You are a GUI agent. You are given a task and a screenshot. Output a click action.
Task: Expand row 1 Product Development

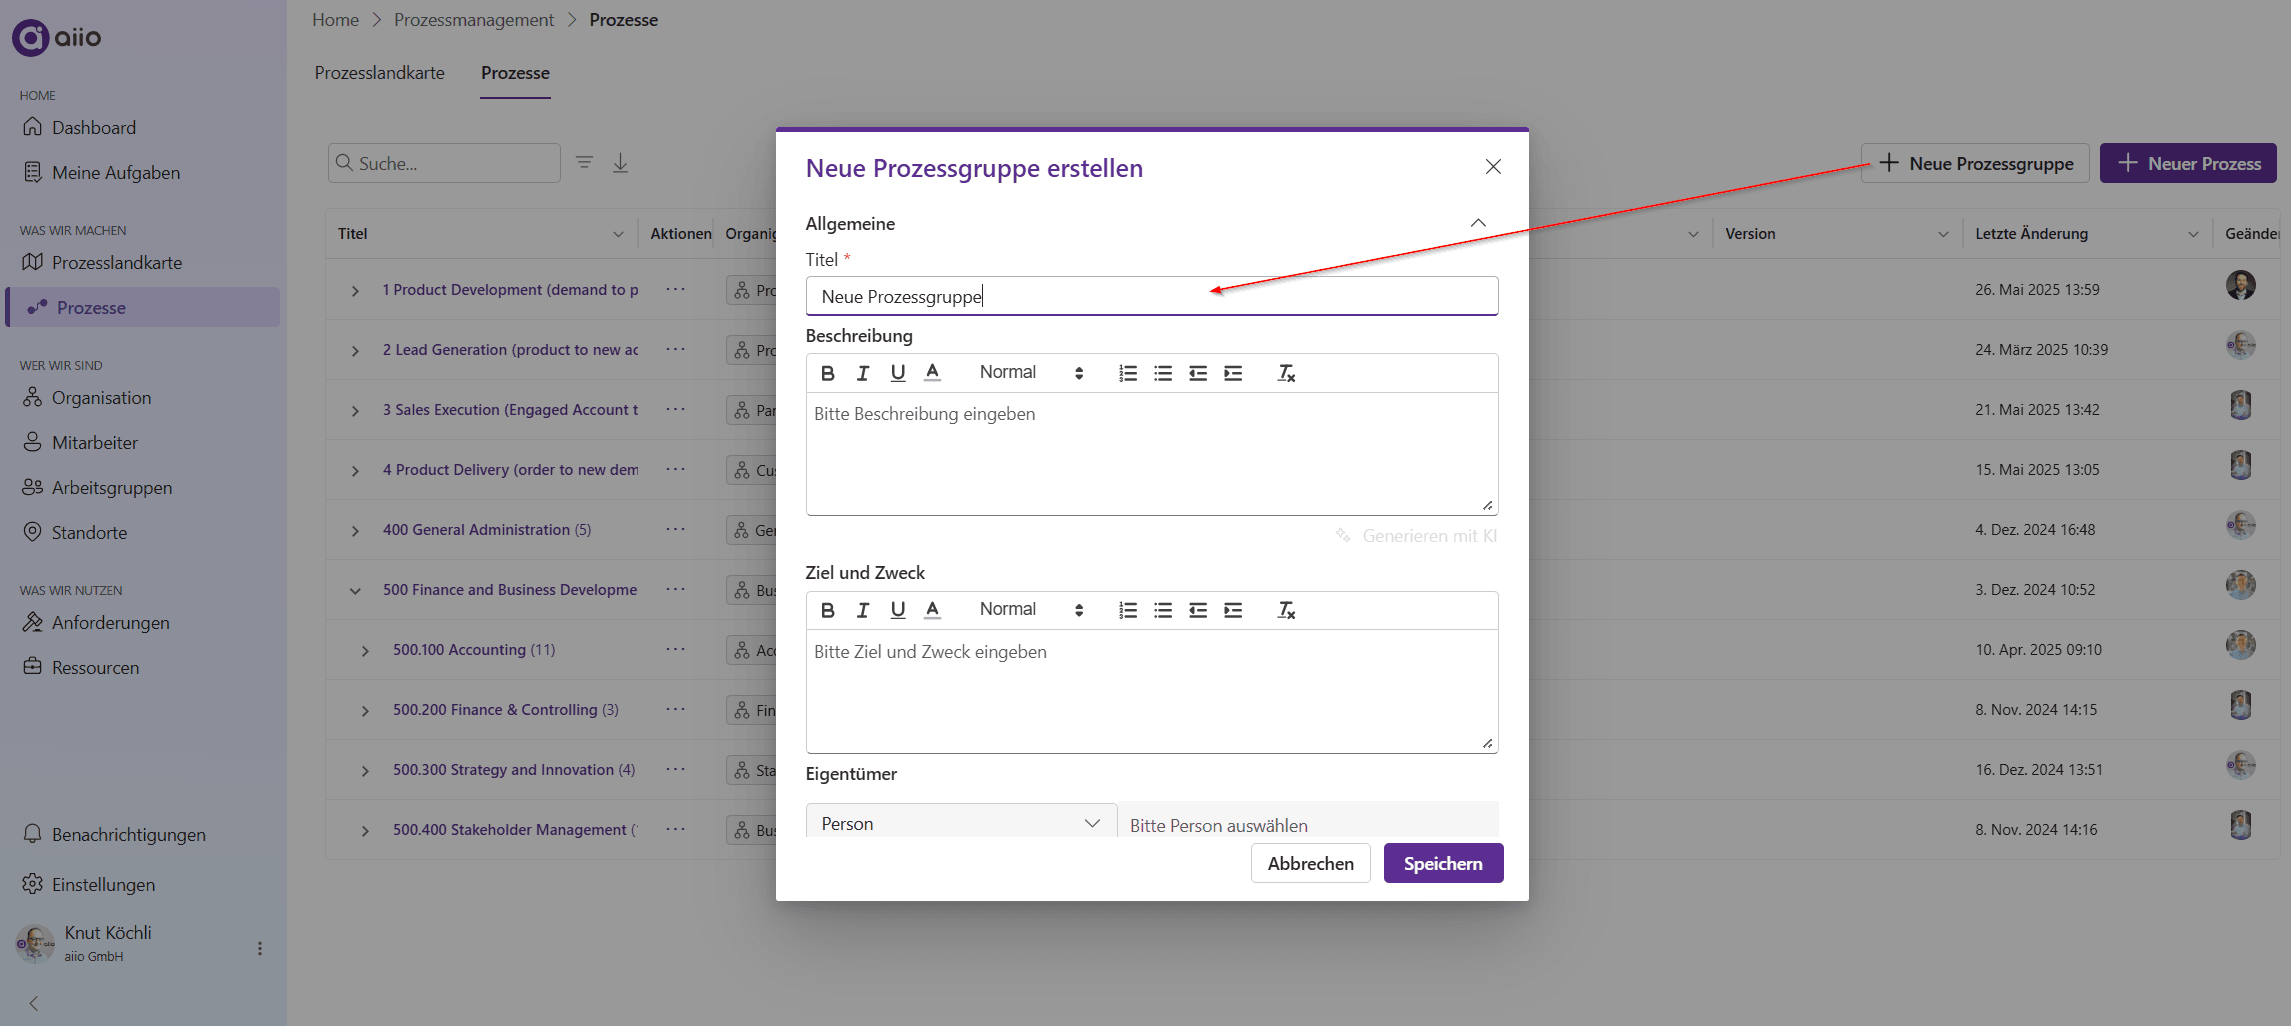[x=355, y=291]
